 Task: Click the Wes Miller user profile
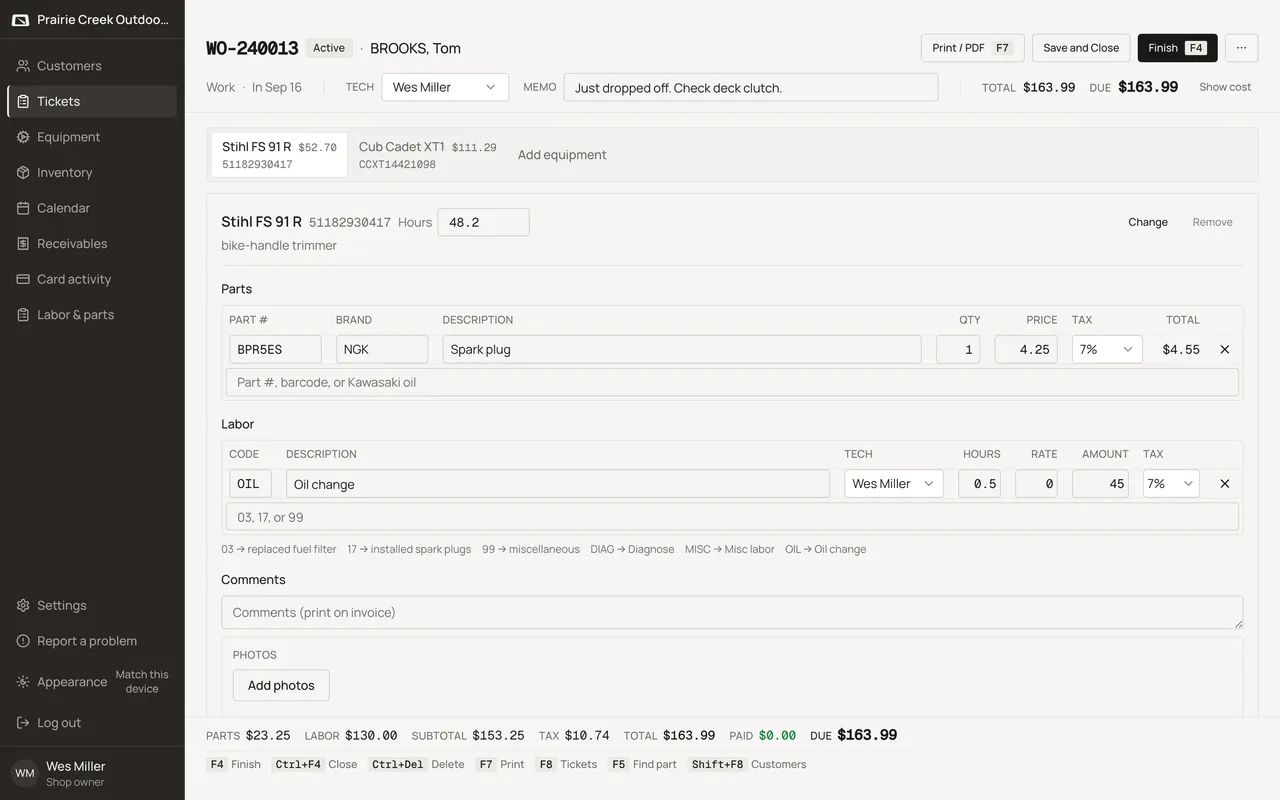[x=92, y=774]
